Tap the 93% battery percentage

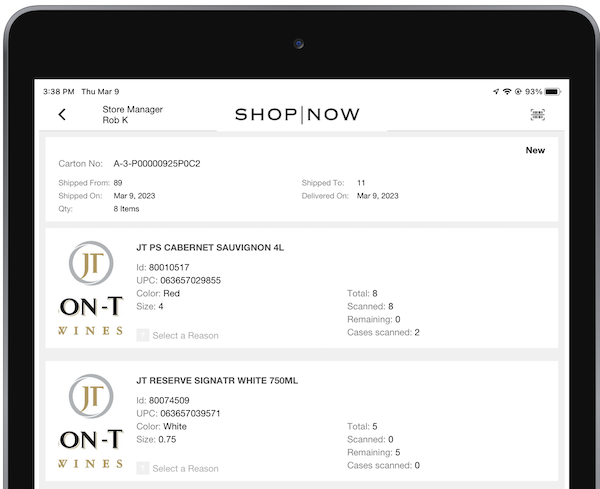click(x=533, y=91)
